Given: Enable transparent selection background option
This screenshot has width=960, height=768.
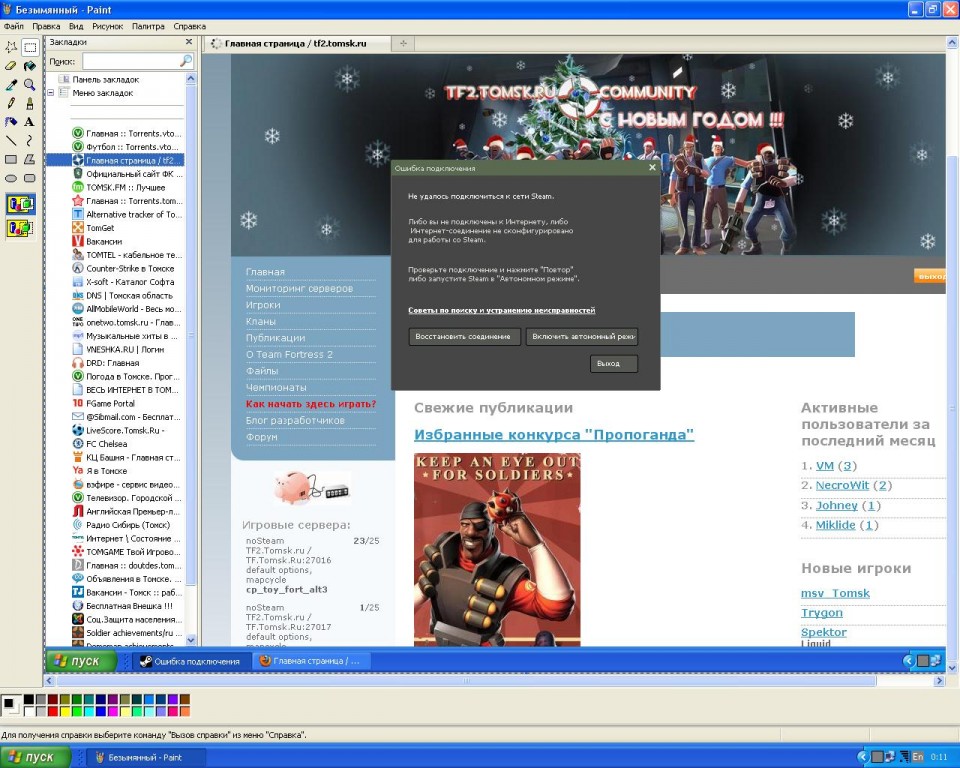Looking at the screenshot, I should tap(20, 228).
